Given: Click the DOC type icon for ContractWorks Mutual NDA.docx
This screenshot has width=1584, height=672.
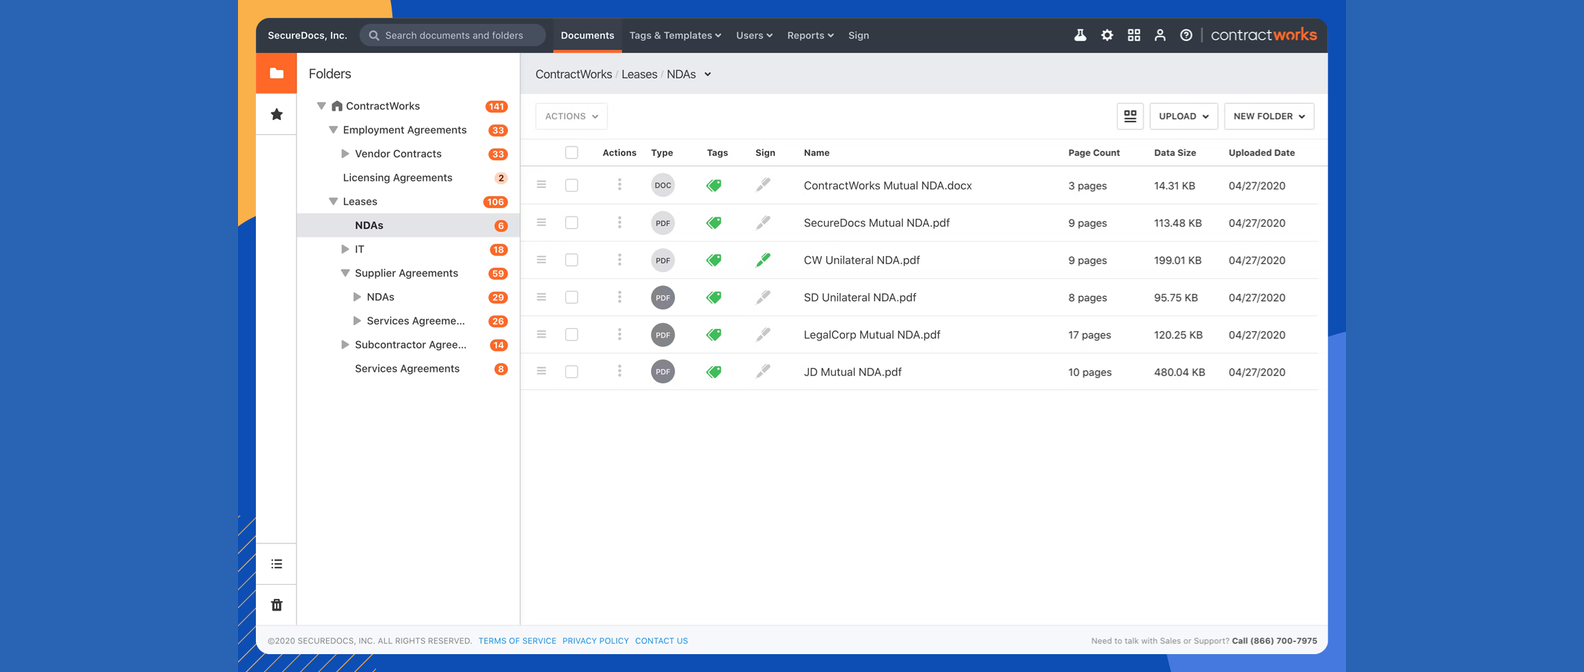Looking at the screenshot, I should 663,185.
